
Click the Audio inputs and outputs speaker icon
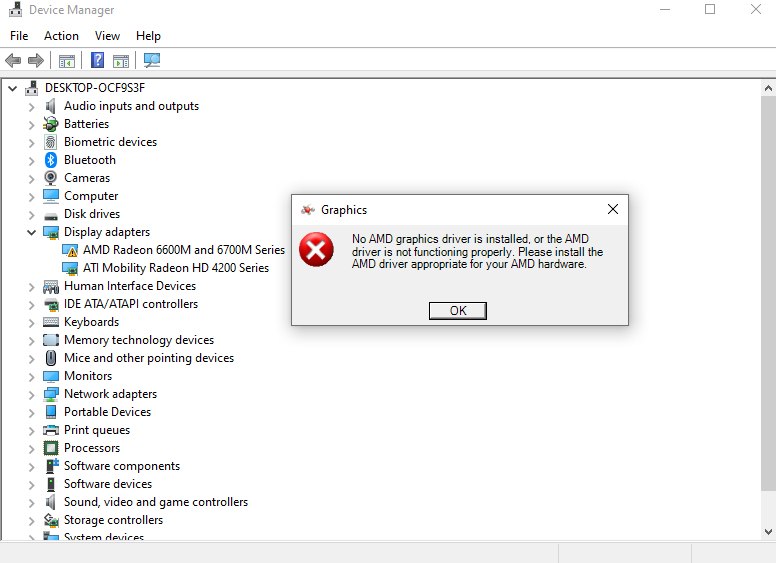pos(50,106)
